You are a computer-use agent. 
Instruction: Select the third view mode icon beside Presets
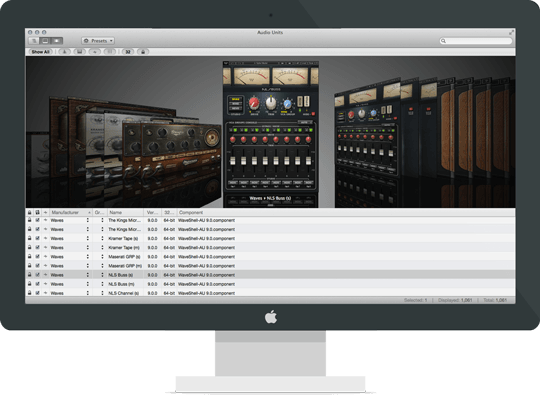(57, 41)
